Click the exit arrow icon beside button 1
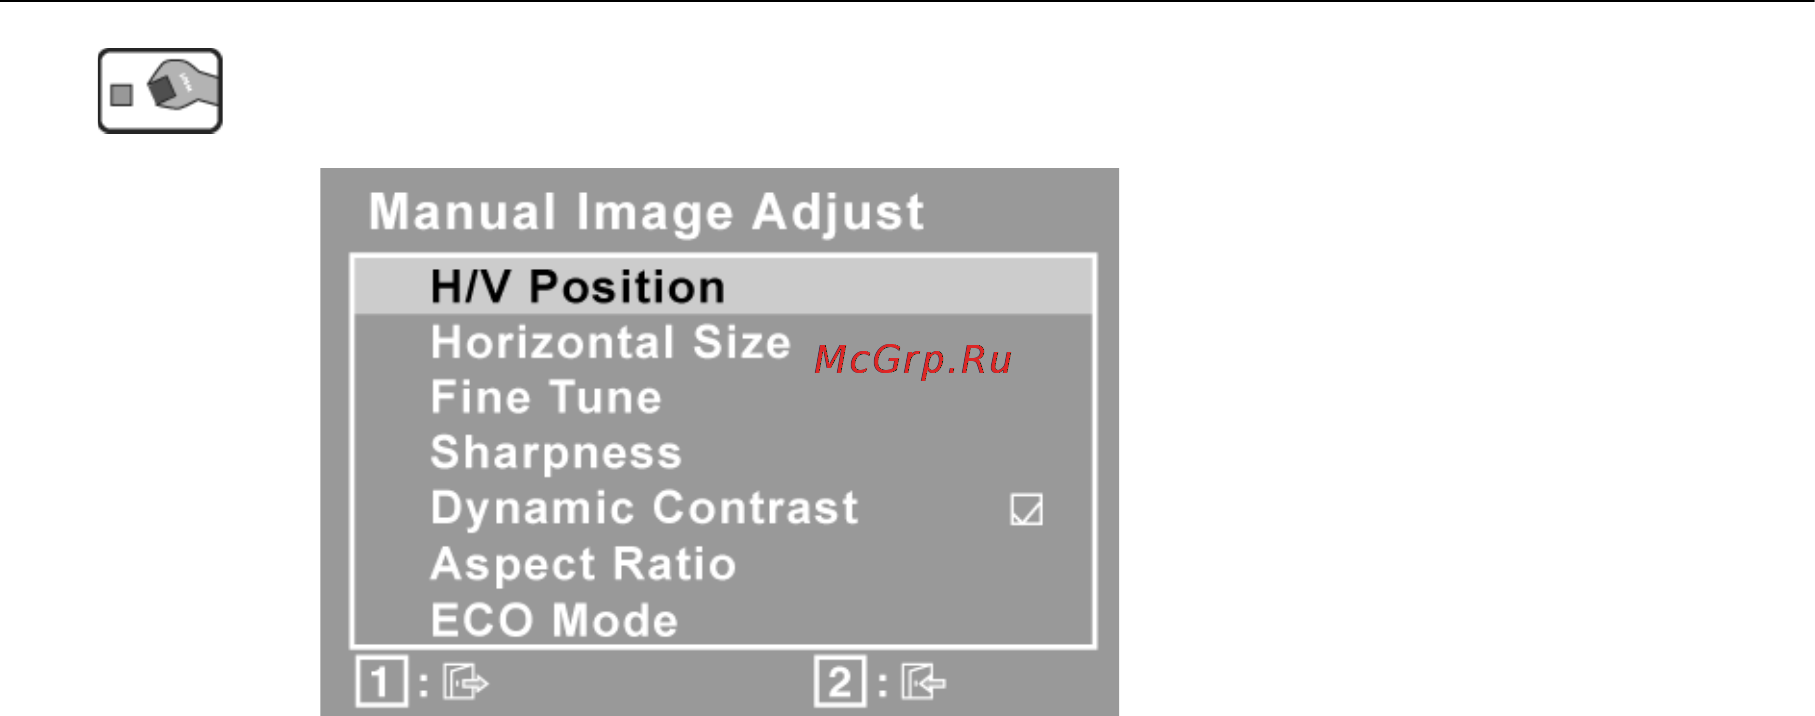1815x716 pixels. [x=465, y=683]
